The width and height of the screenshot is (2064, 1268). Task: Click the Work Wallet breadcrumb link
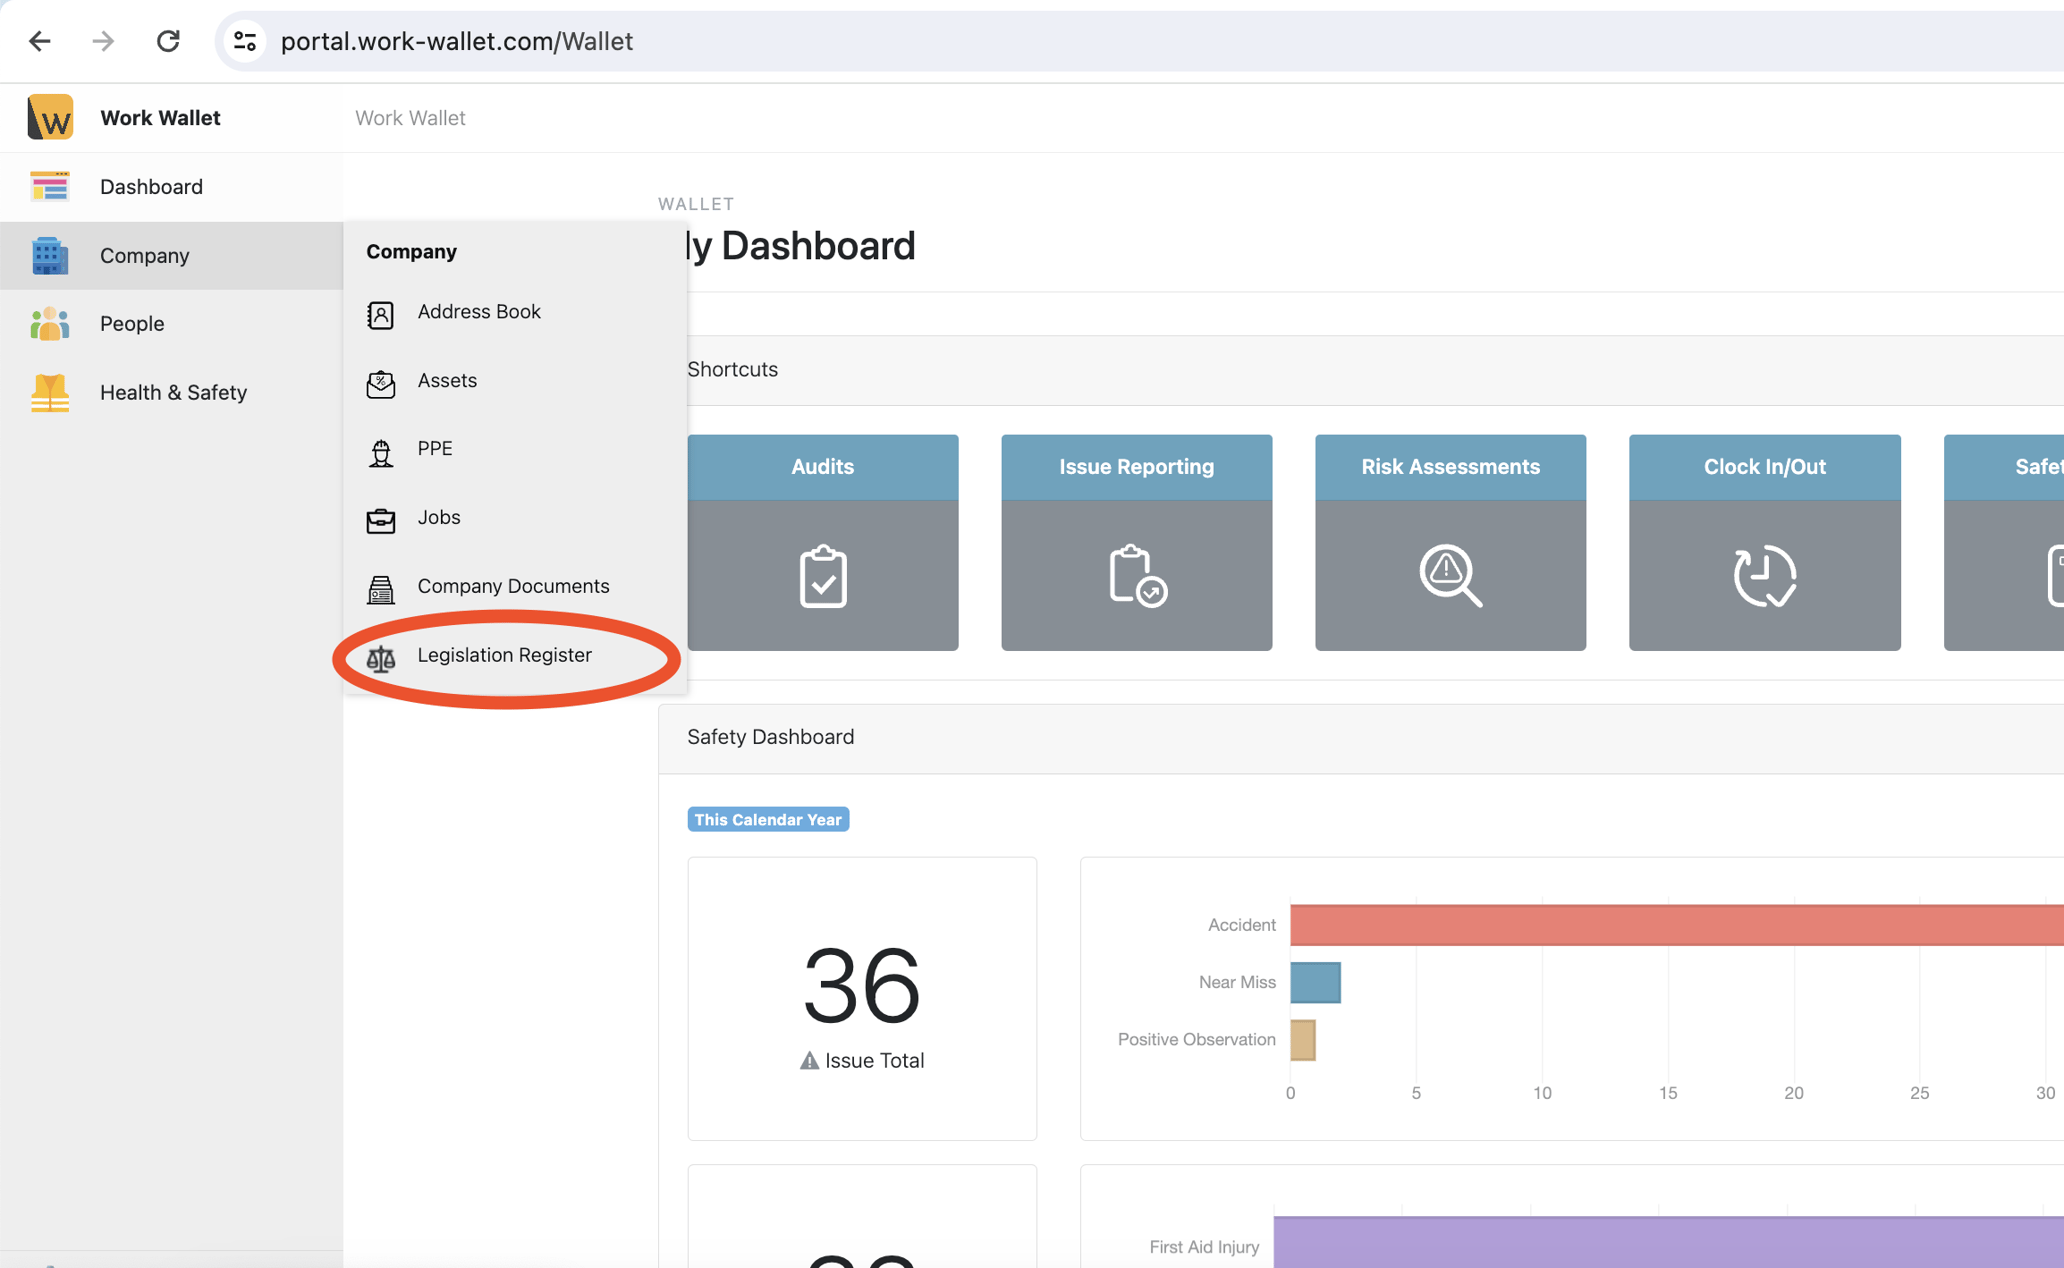pos(410,118)
